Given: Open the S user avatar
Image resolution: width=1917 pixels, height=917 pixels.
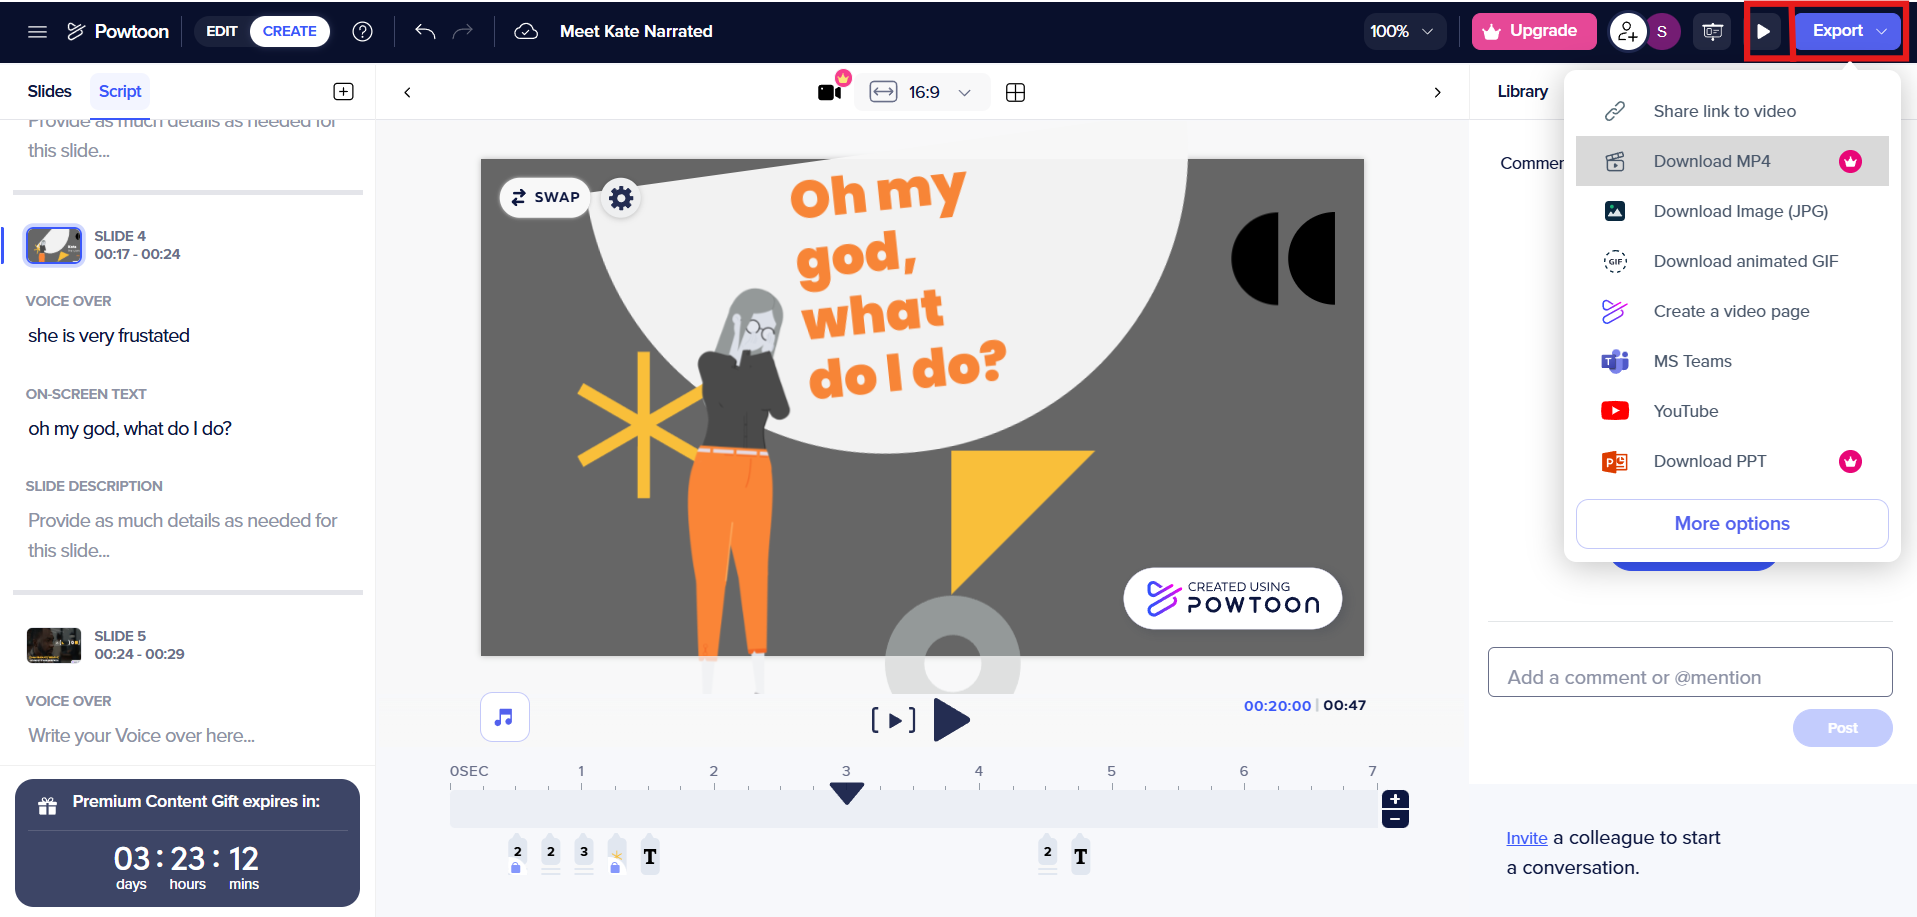Looking at the screenshot, I should (x=1662, y=32).
